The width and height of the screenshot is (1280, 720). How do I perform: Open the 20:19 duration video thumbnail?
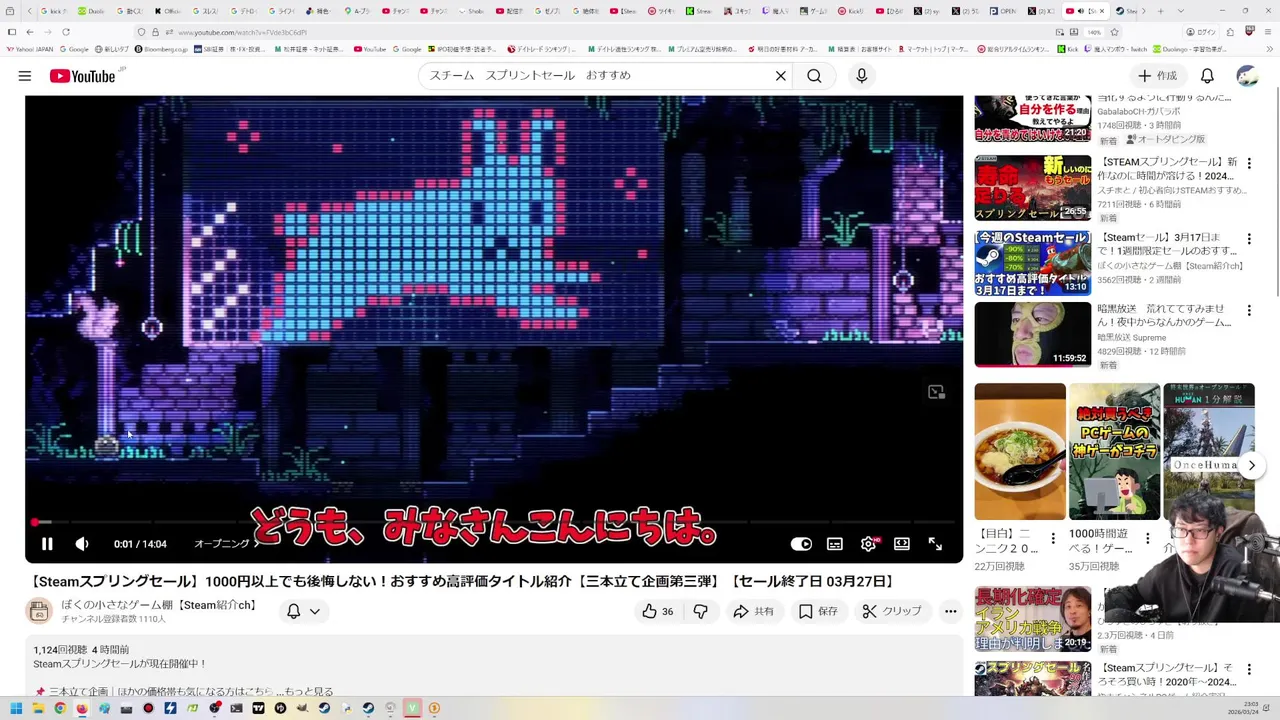1033,619
